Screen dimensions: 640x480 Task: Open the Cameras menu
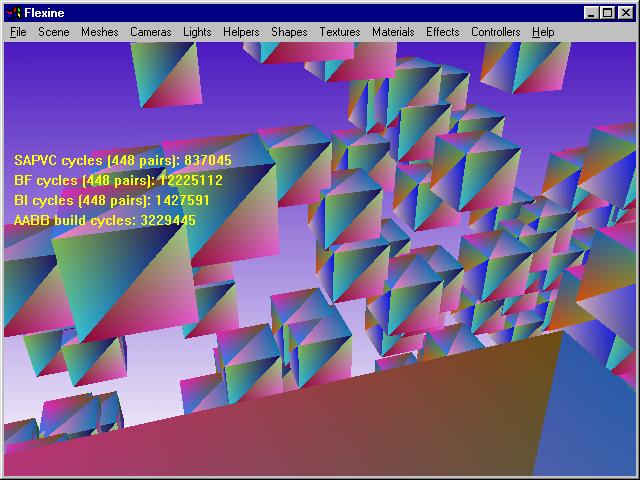tap(151, 32)
